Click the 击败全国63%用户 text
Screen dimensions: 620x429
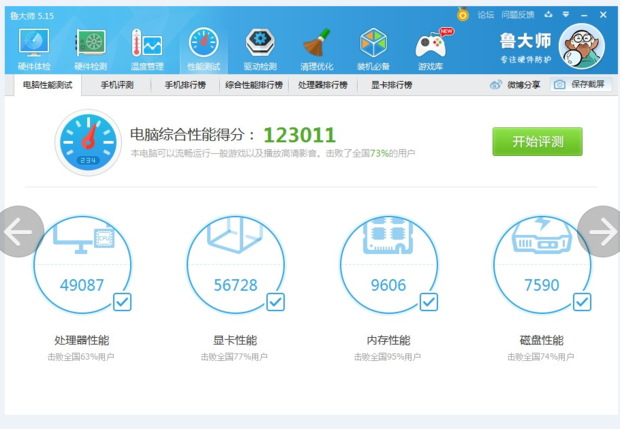pos(81,357)
